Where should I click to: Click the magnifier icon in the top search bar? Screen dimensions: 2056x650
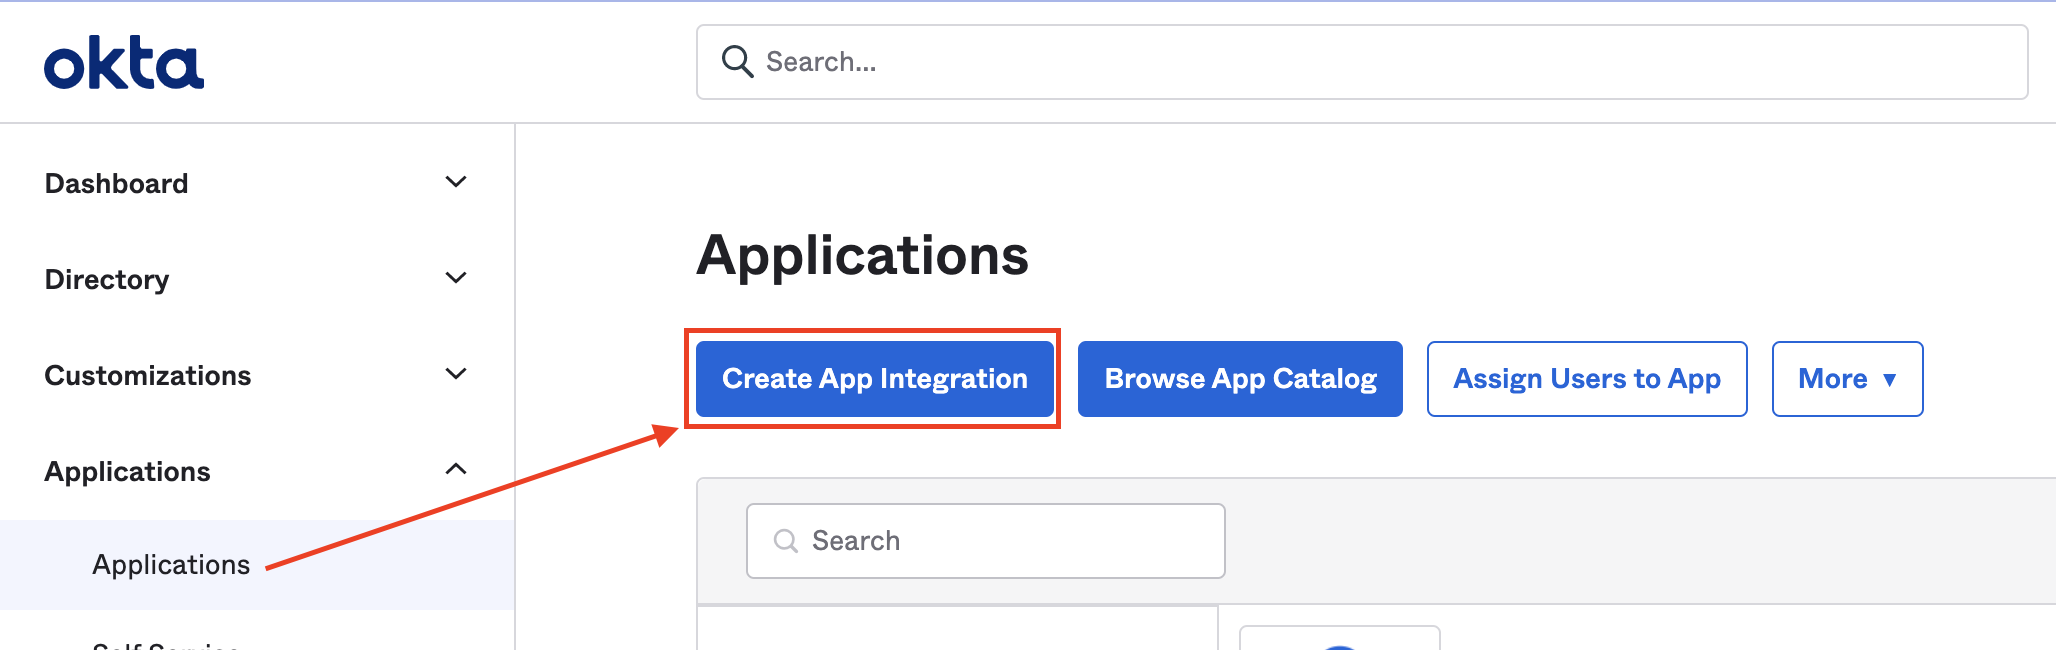click(737, 62)
